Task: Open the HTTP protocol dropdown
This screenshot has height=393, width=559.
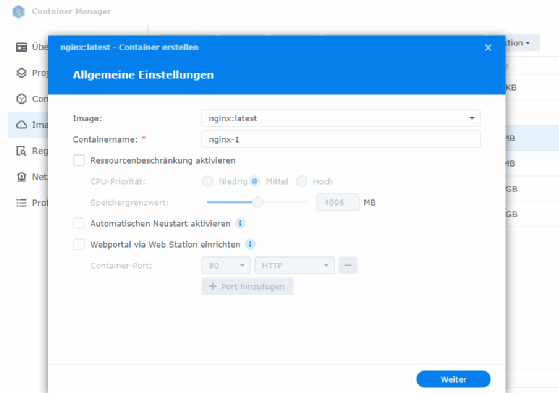Action: pyautogui.click(x=294, y=265)
